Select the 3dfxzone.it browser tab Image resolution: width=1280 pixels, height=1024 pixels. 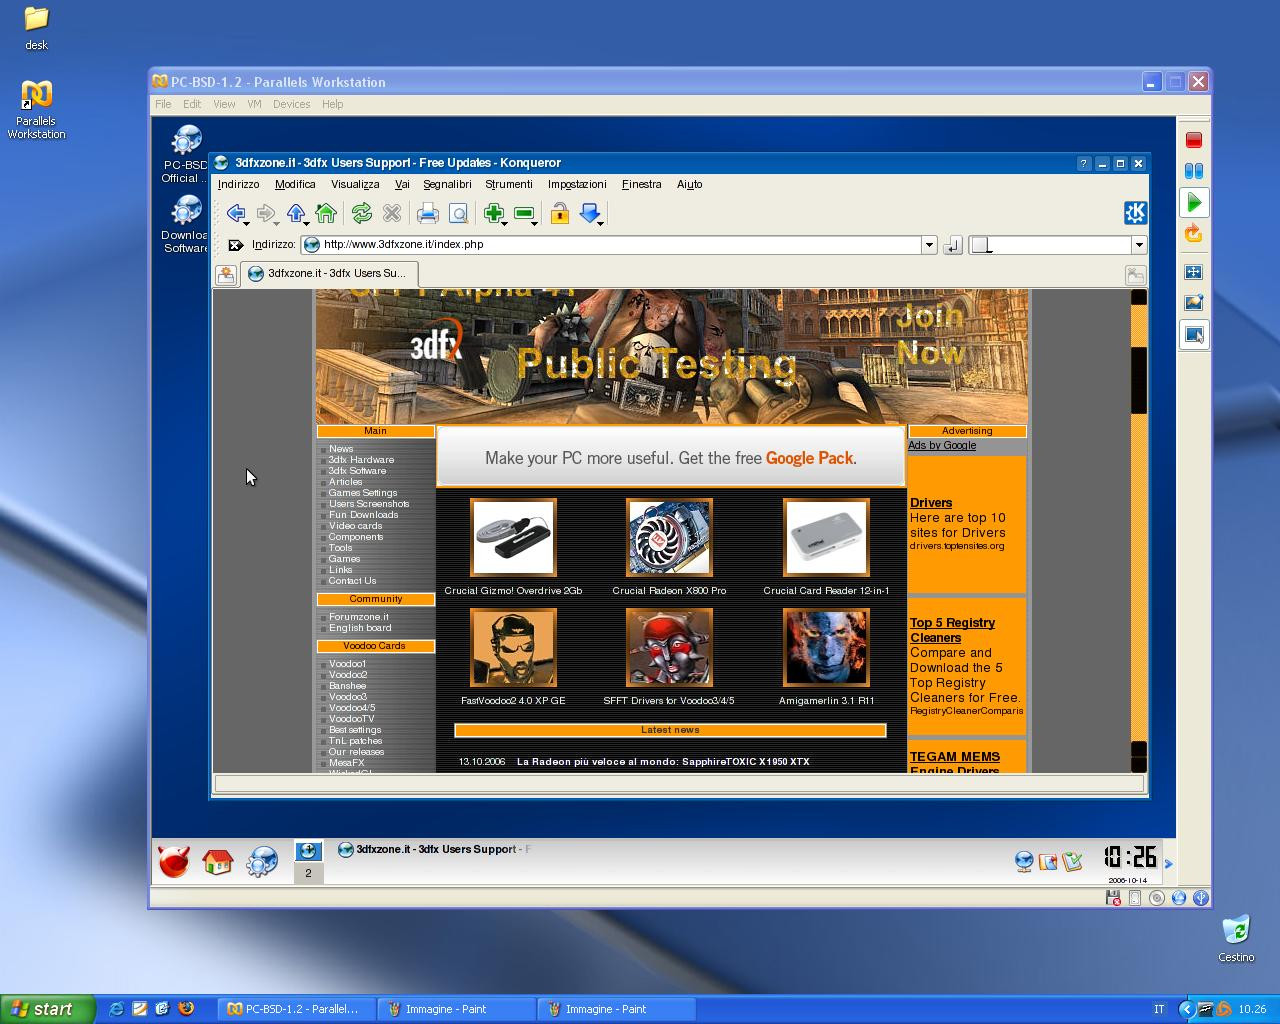coord(329,273)
